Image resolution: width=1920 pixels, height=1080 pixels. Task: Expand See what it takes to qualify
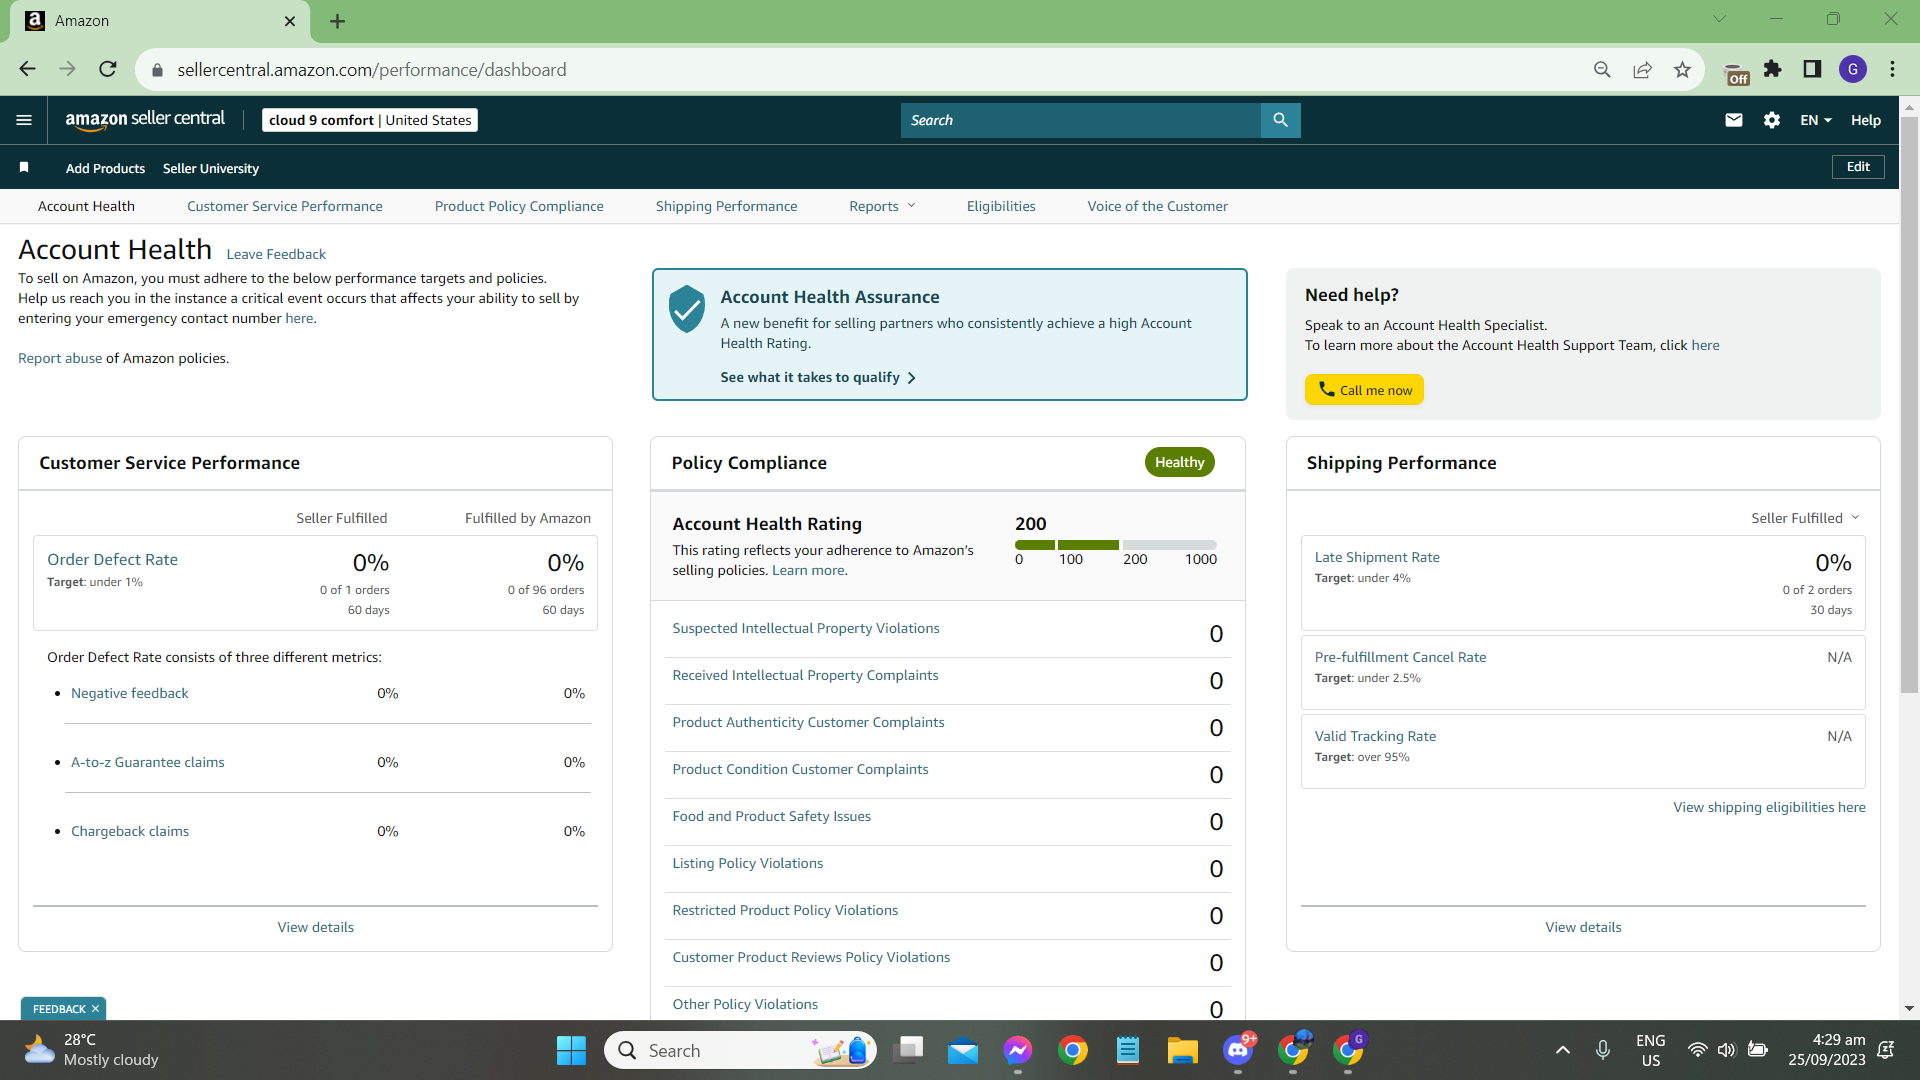[818, 377]
